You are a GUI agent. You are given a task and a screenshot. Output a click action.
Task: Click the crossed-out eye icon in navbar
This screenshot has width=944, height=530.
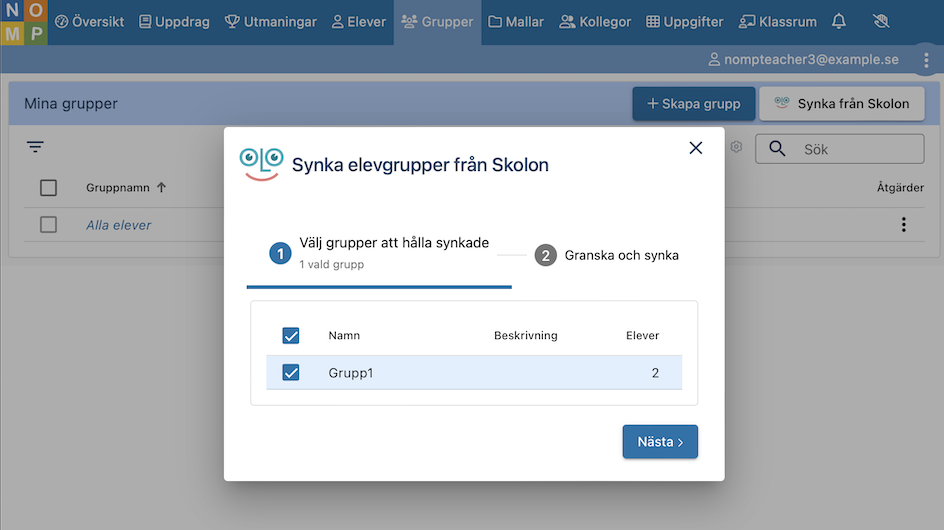881,22
